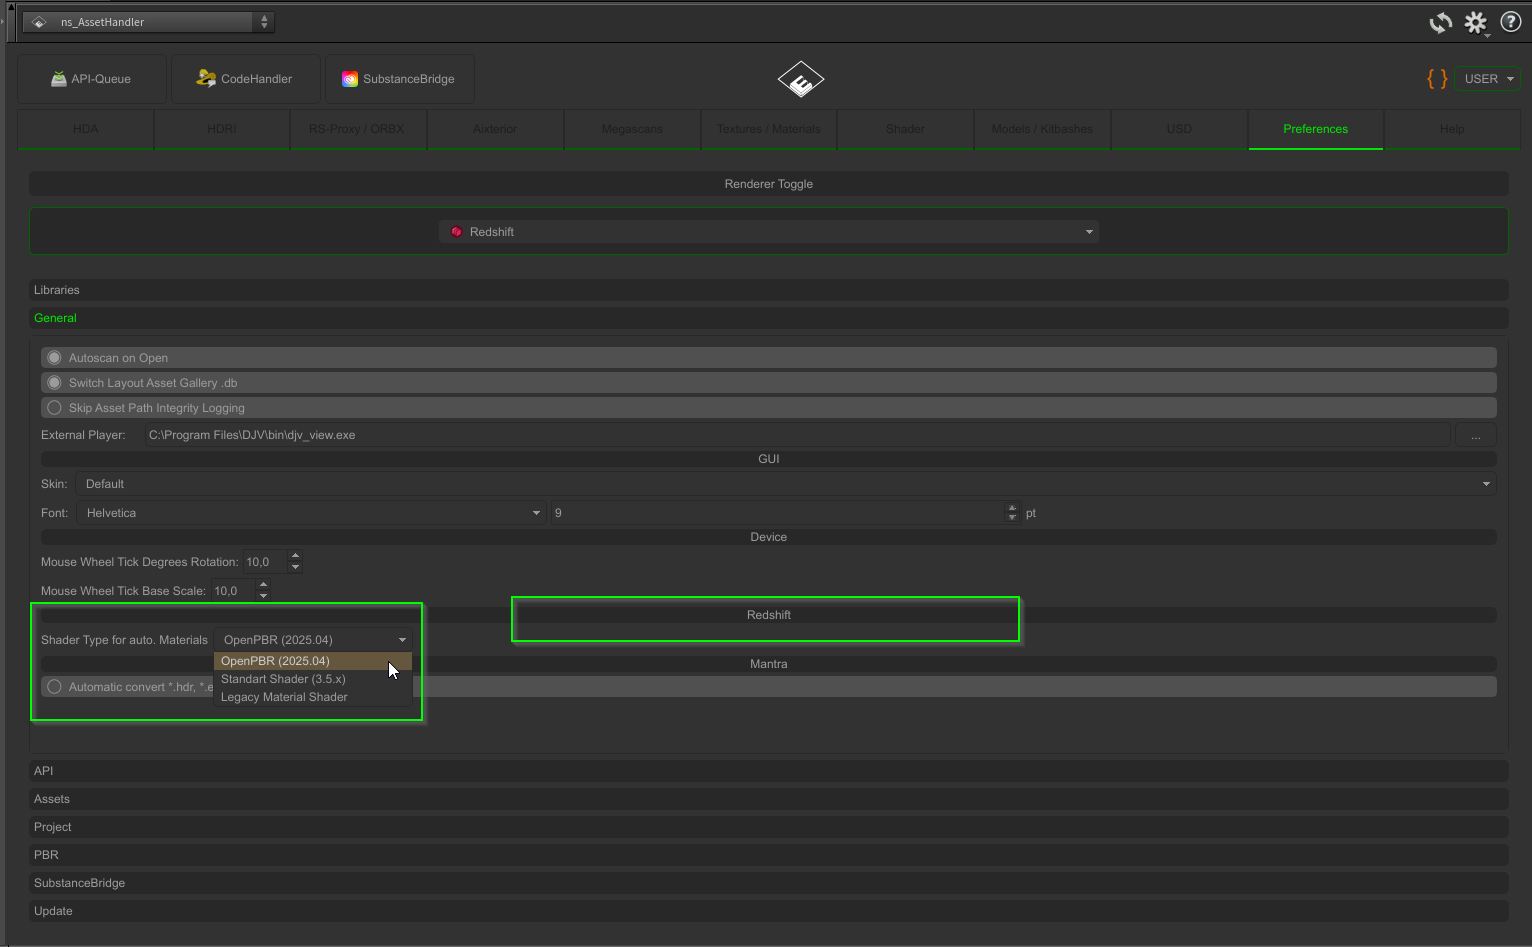Open the SubstanceBridge tool
This screenshot has width=1532, height=947.
(x=399, y=79)
